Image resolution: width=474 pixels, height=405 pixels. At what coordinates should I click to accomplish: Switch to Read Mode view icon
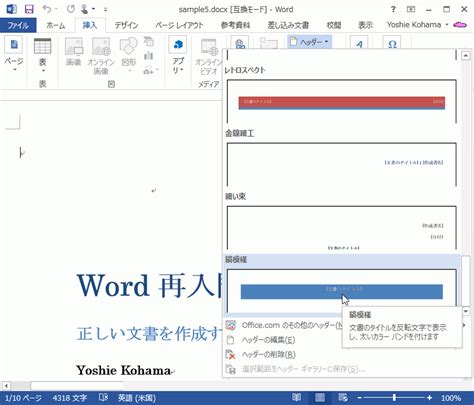(x=296, y=397)
